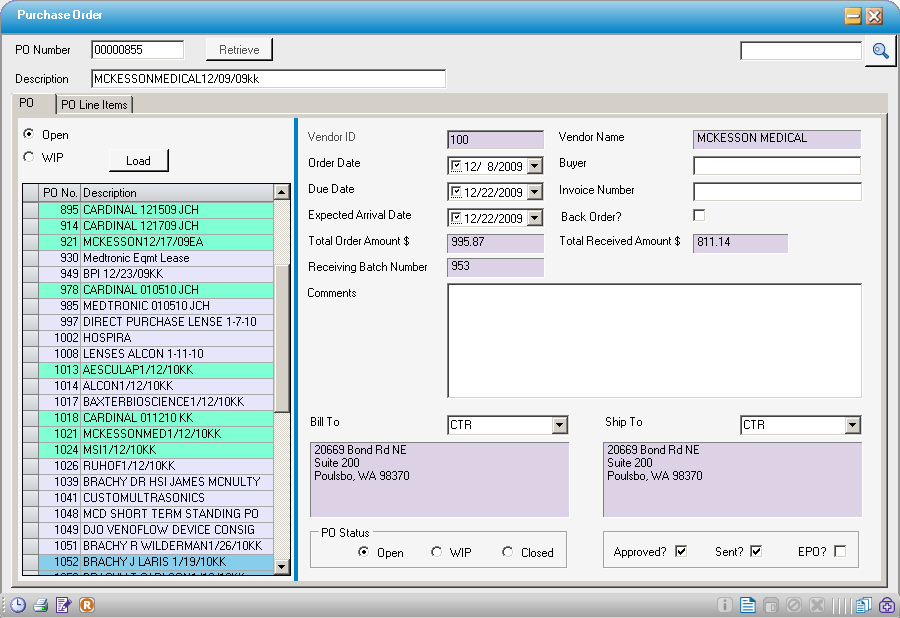
Task: Click the blue new document icon
Action: coord(747,605)
